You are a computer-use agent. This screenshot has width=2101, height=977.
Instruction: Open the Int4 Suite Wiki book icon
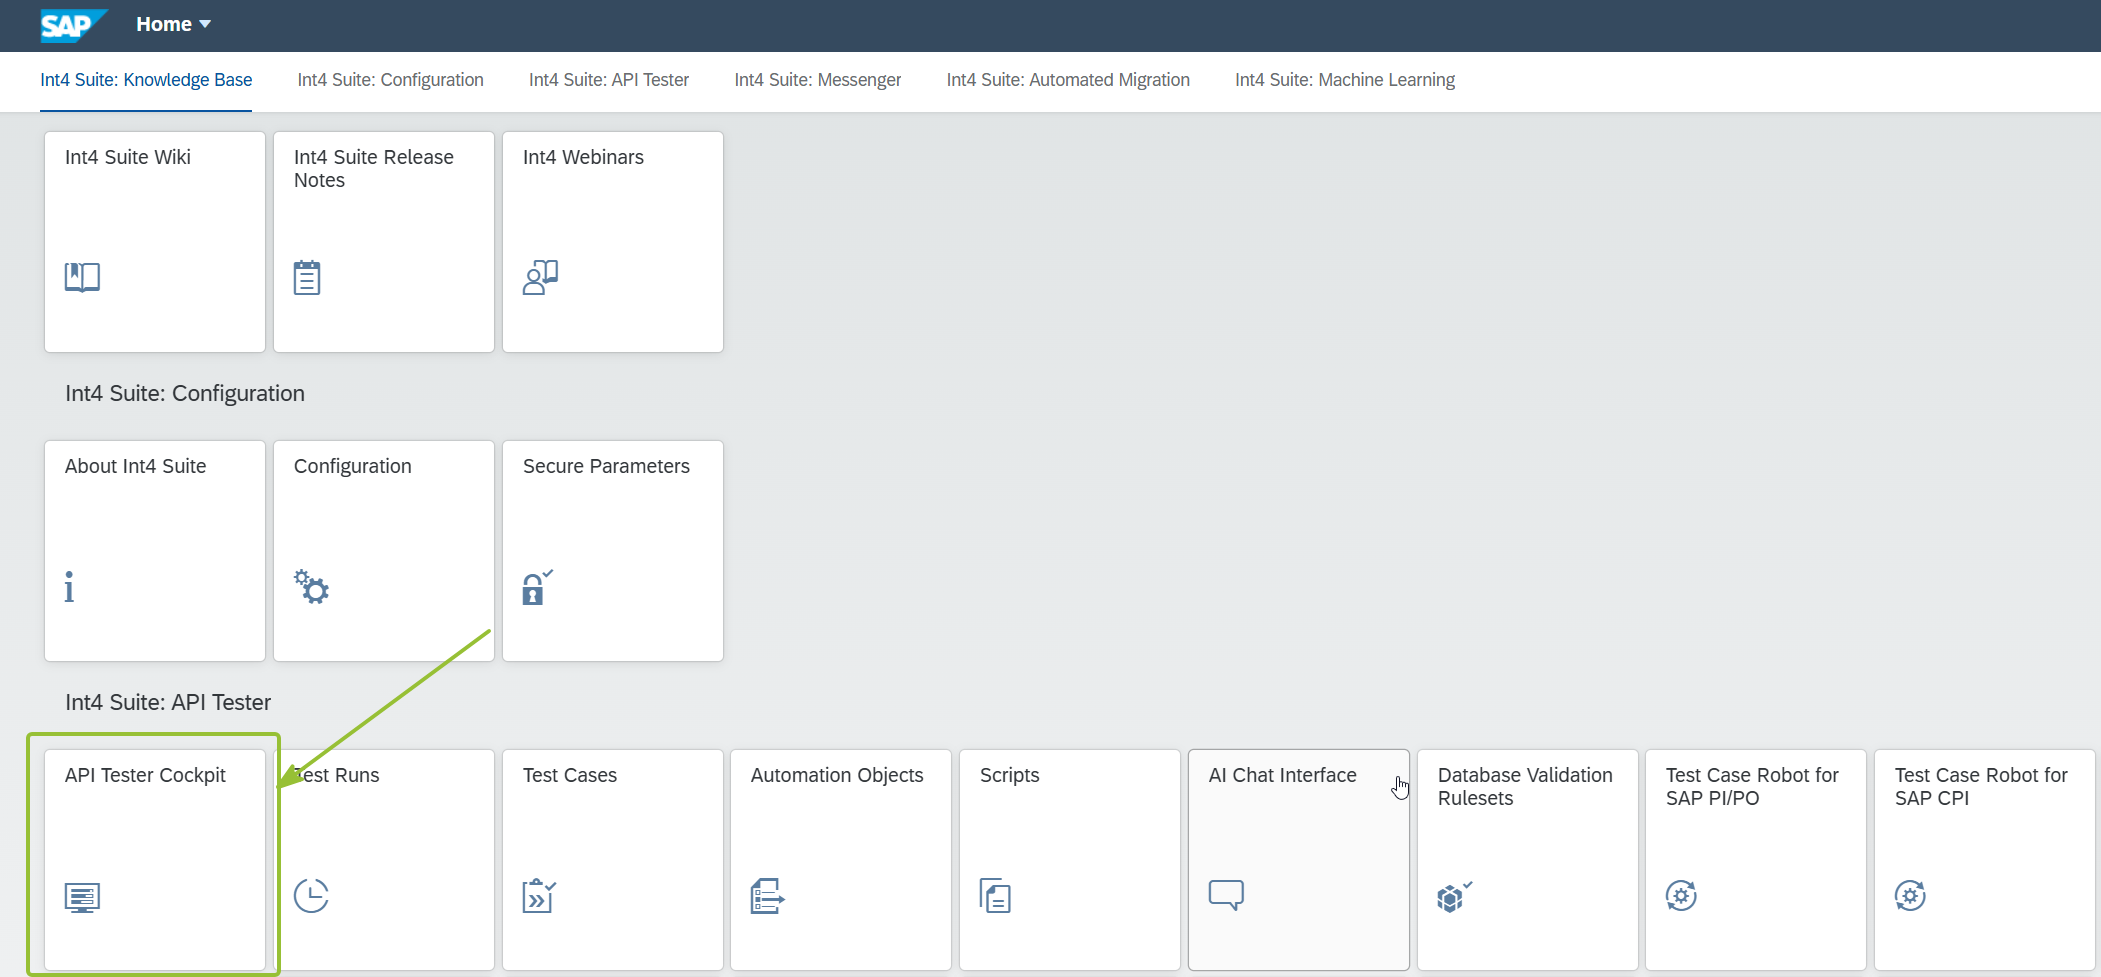[82, 277]
